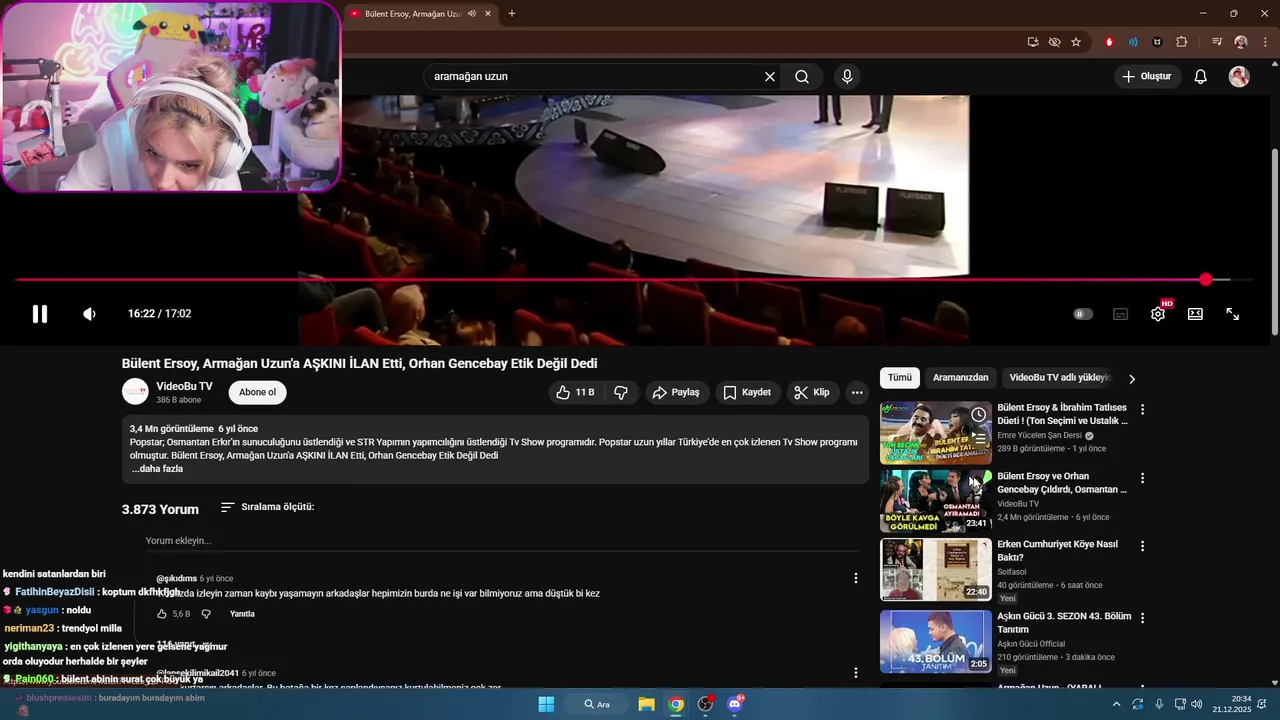This screenshot has height=720, width=1280.
Task: Like the video with thumbs up
Action: (x=575, y=393)
